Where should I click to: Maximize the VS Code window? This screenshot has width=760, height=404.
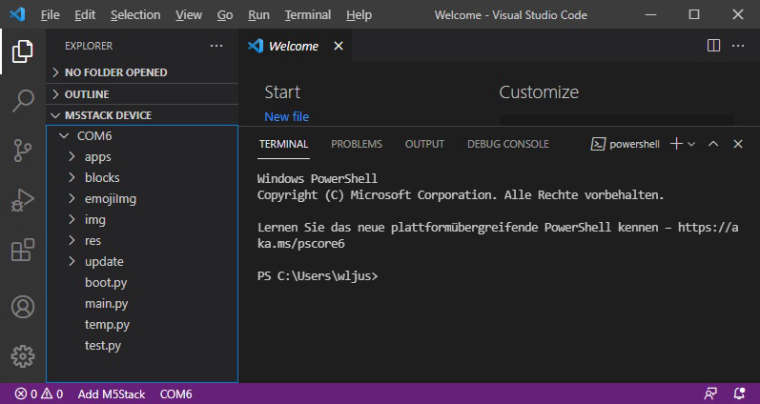pyautogui.click(x=694, y=15)
